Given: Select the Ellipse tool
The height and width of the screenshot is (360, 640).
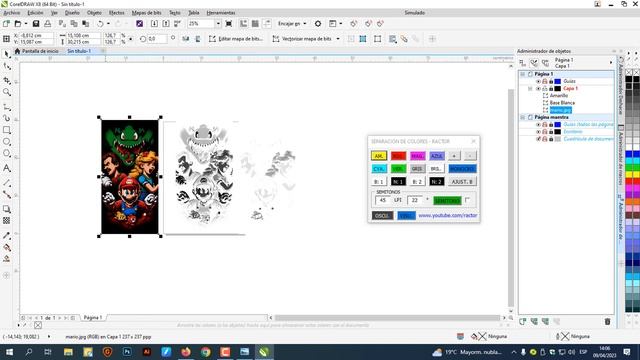Looking at the screenshot, I should pyautogui.click(x=7, y=142).
